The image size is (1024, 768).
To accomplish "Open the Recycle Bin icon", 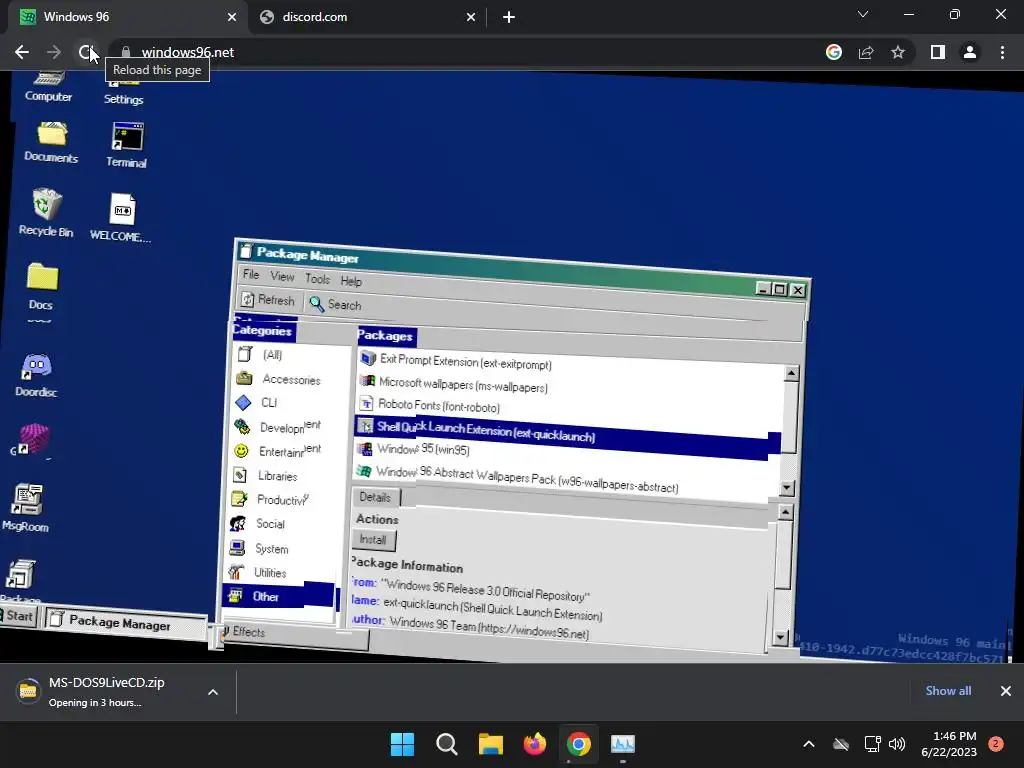I will point(46,212).
